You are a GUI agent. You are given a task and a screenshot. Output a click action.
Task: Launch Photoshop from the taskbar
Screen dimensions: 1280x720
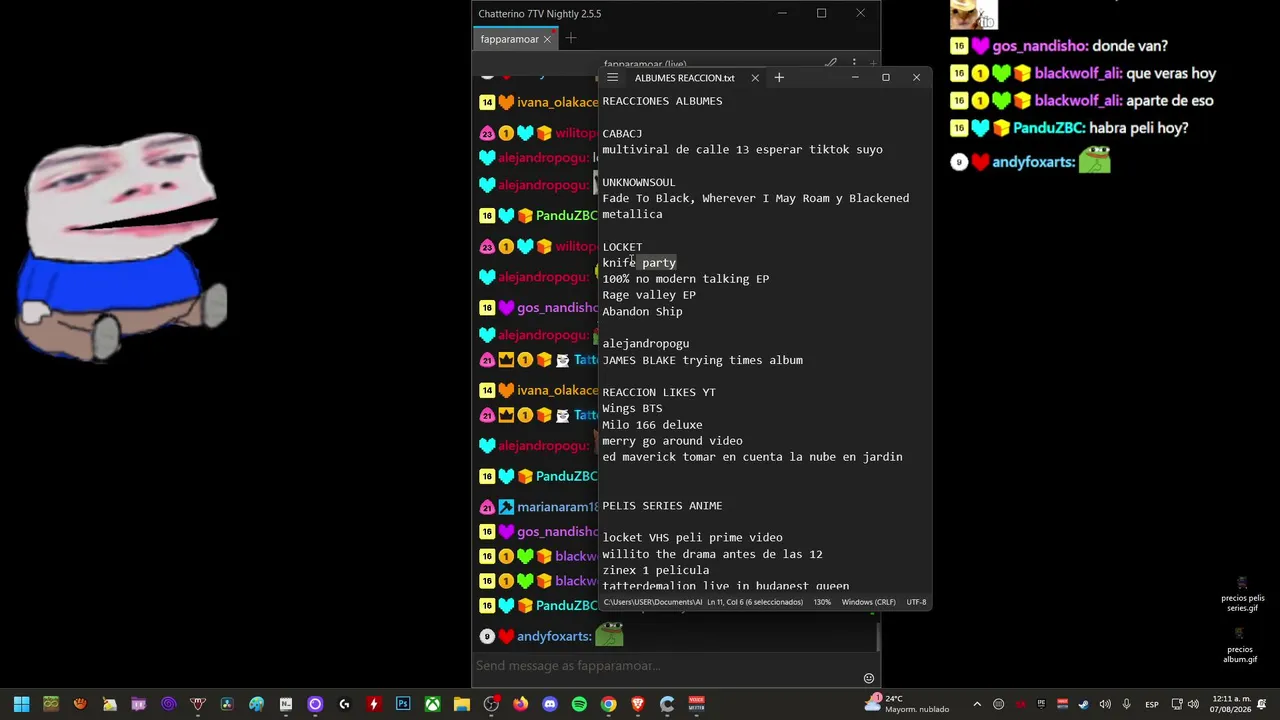[x=403, y=704]
